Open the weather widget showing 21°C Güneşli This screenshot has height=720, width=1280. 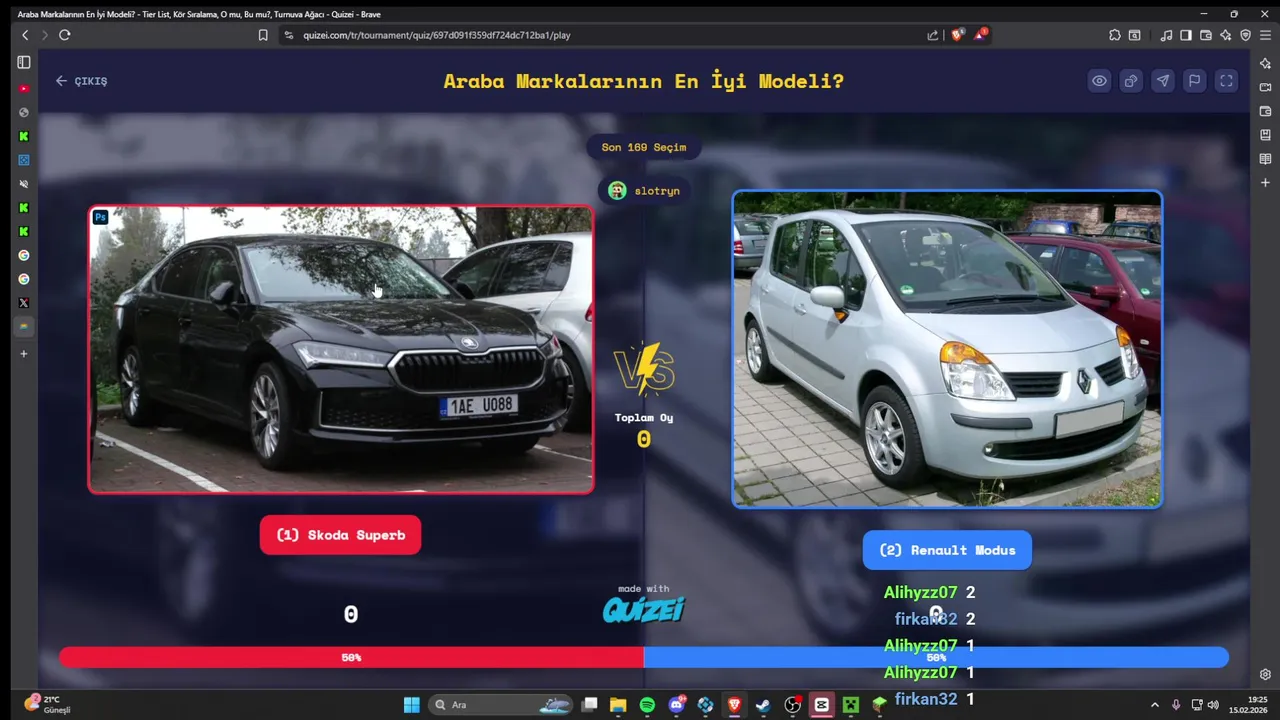48,705
